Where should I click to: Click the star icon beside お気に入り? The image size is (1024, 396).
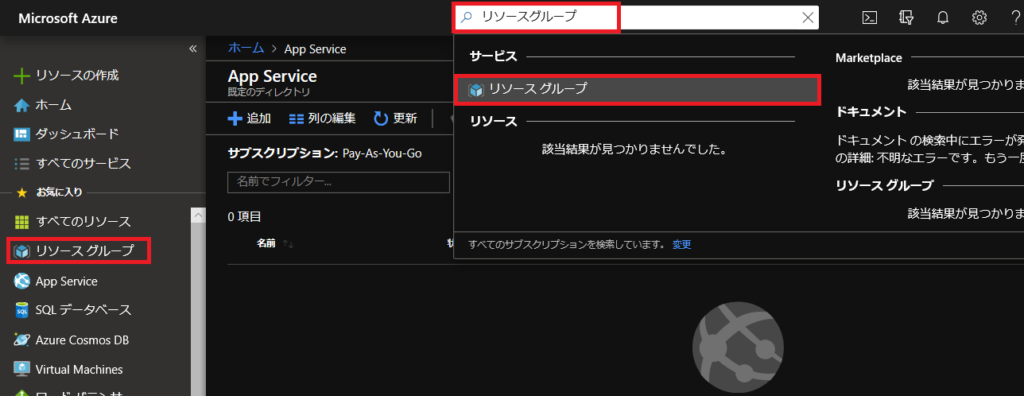[22, 193]
